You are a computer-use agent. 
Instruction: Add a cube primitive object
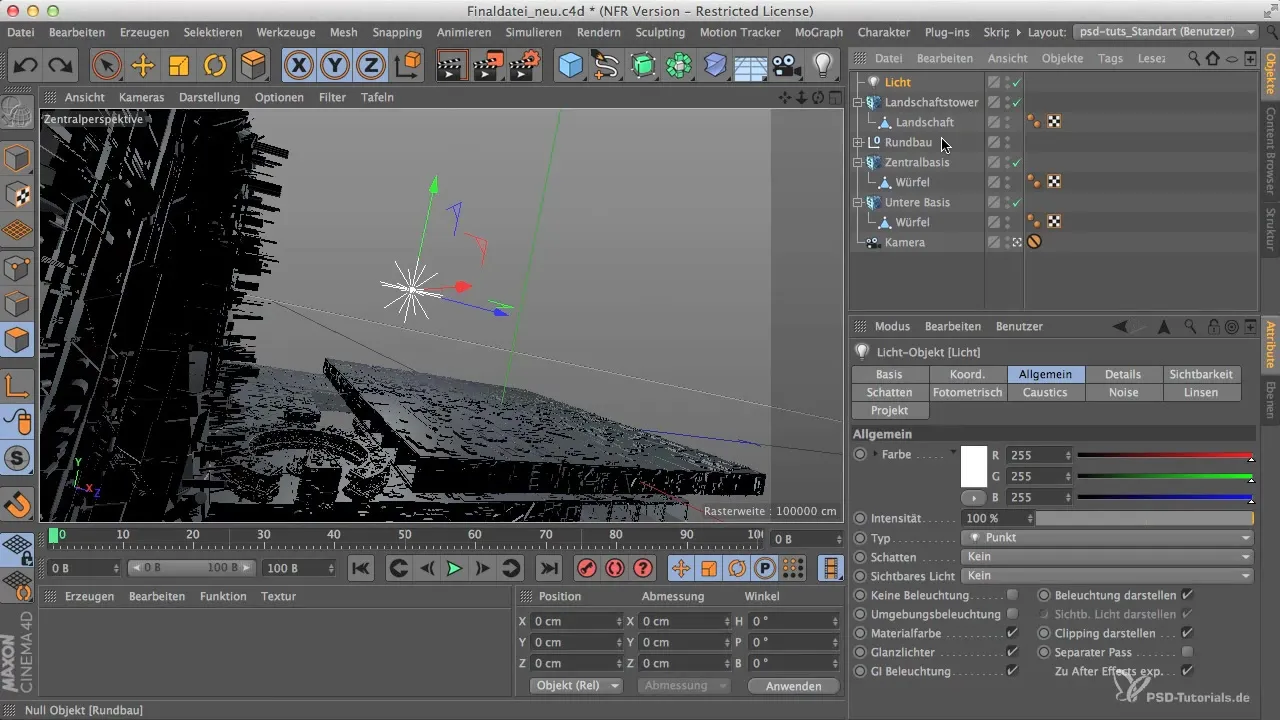pyautogui.click(x=570, y=66)
